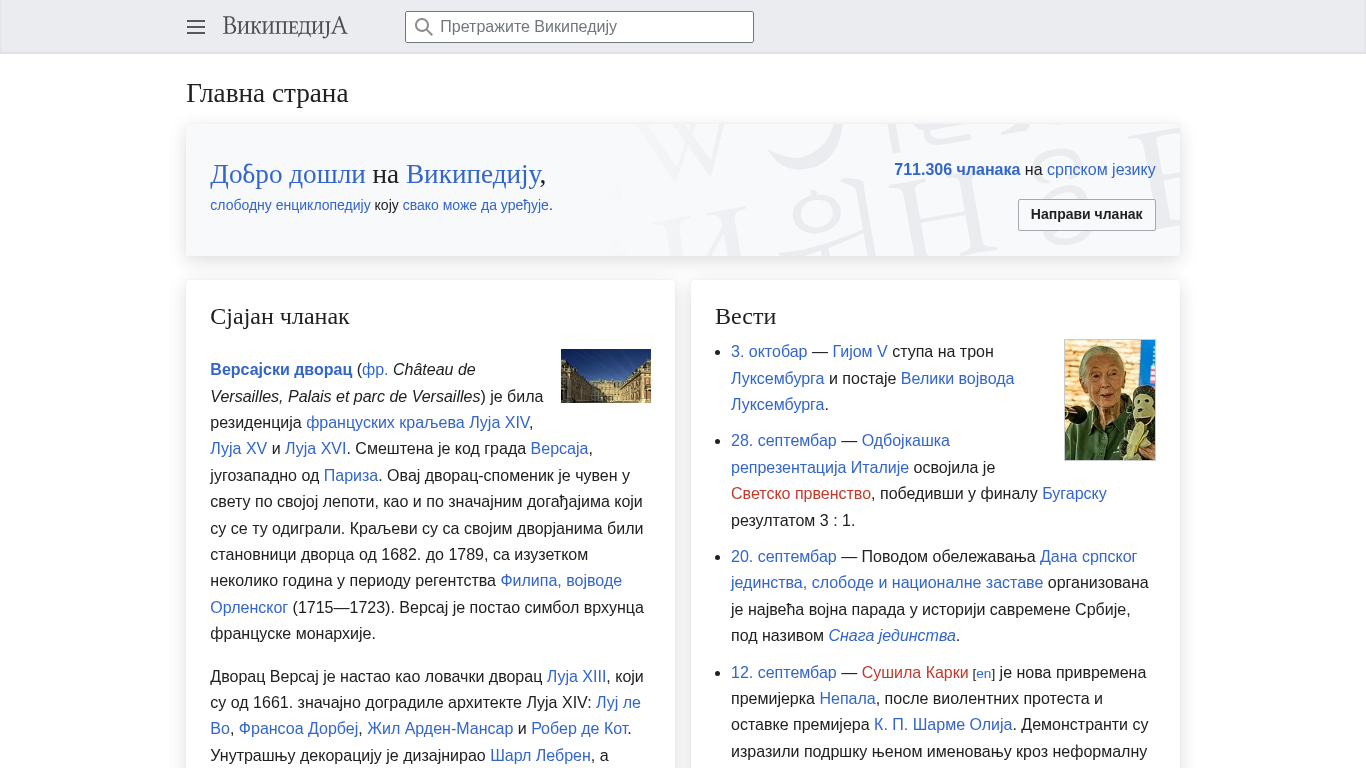Open the српском језику link

(x=1101, y=170)
